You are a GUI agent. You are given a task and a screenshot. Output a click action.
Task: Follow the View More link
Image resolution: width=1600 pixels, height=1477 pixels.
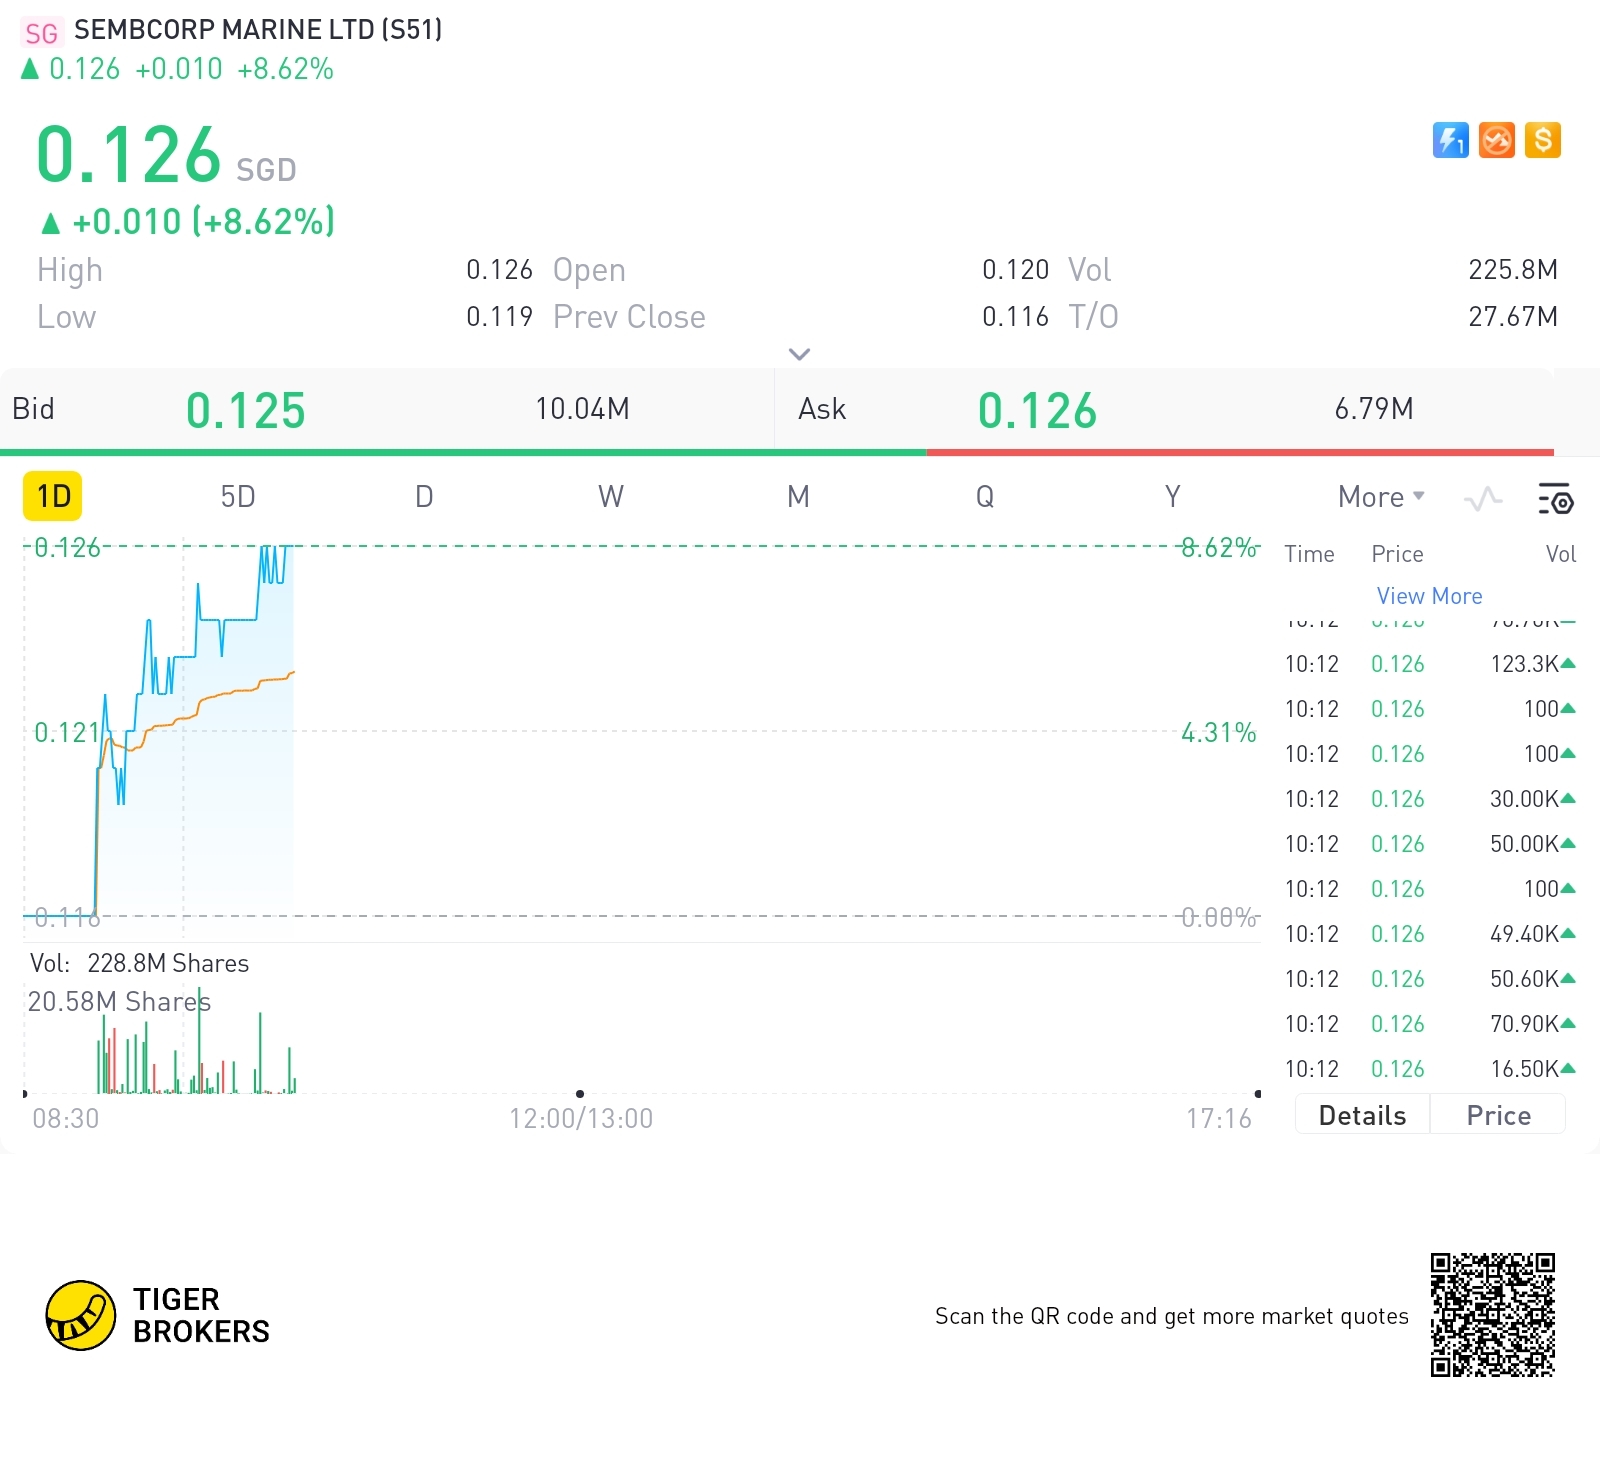tap(1429, 596)
